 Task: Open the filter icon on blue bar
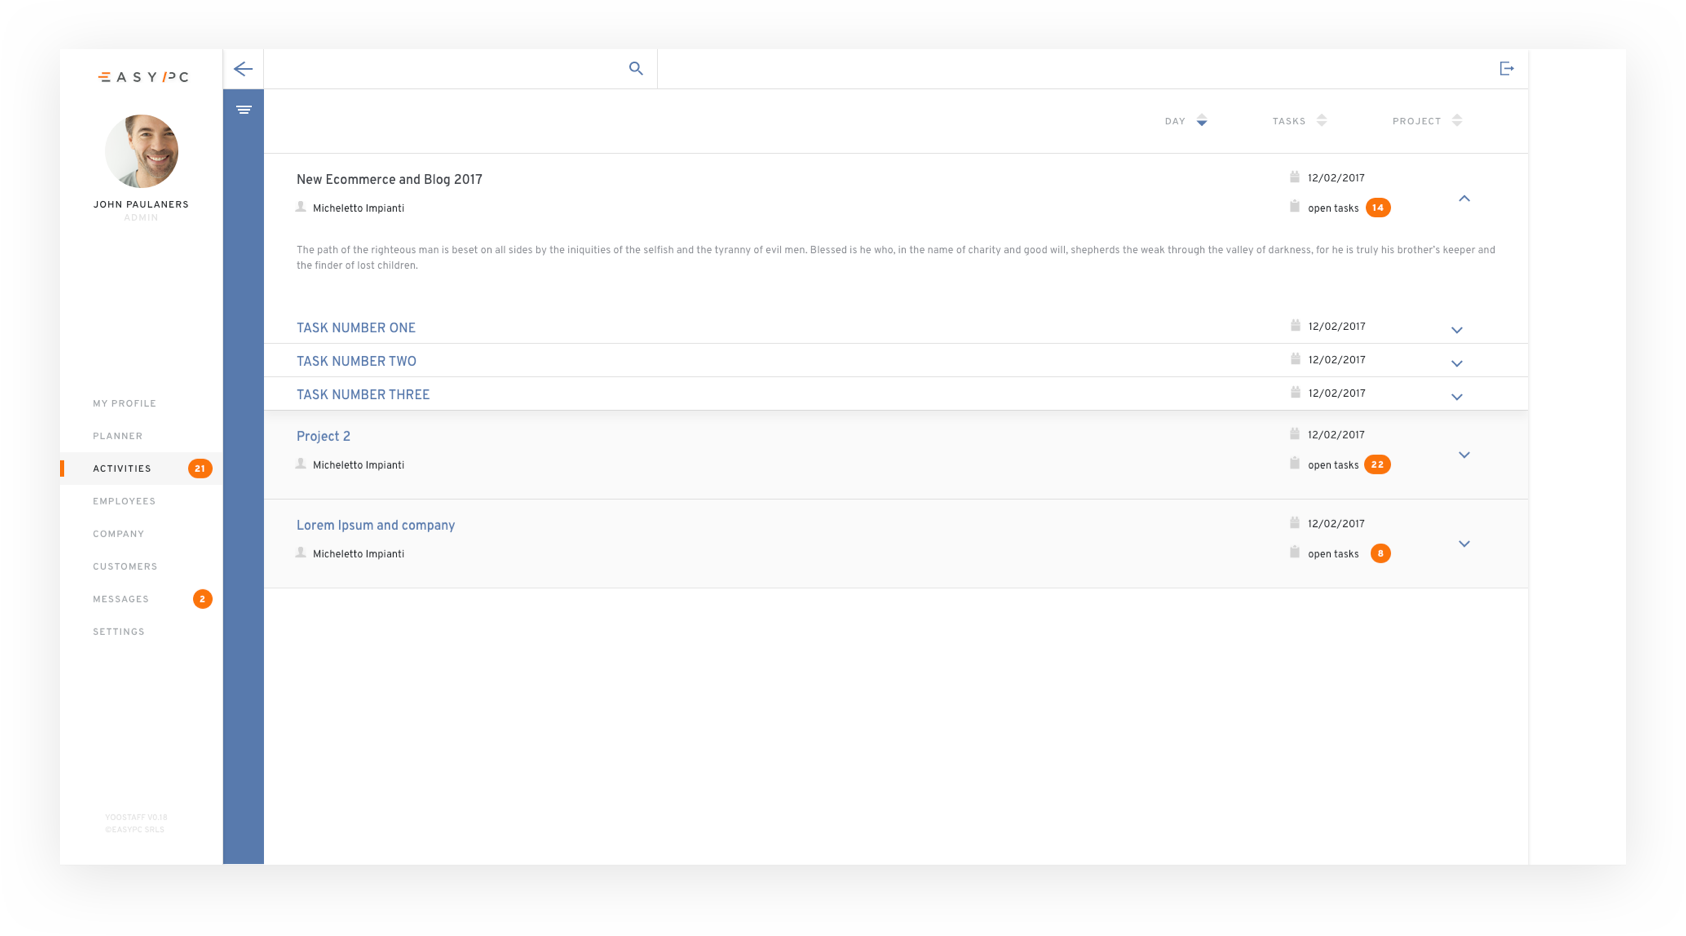click(x=244, y=110)
